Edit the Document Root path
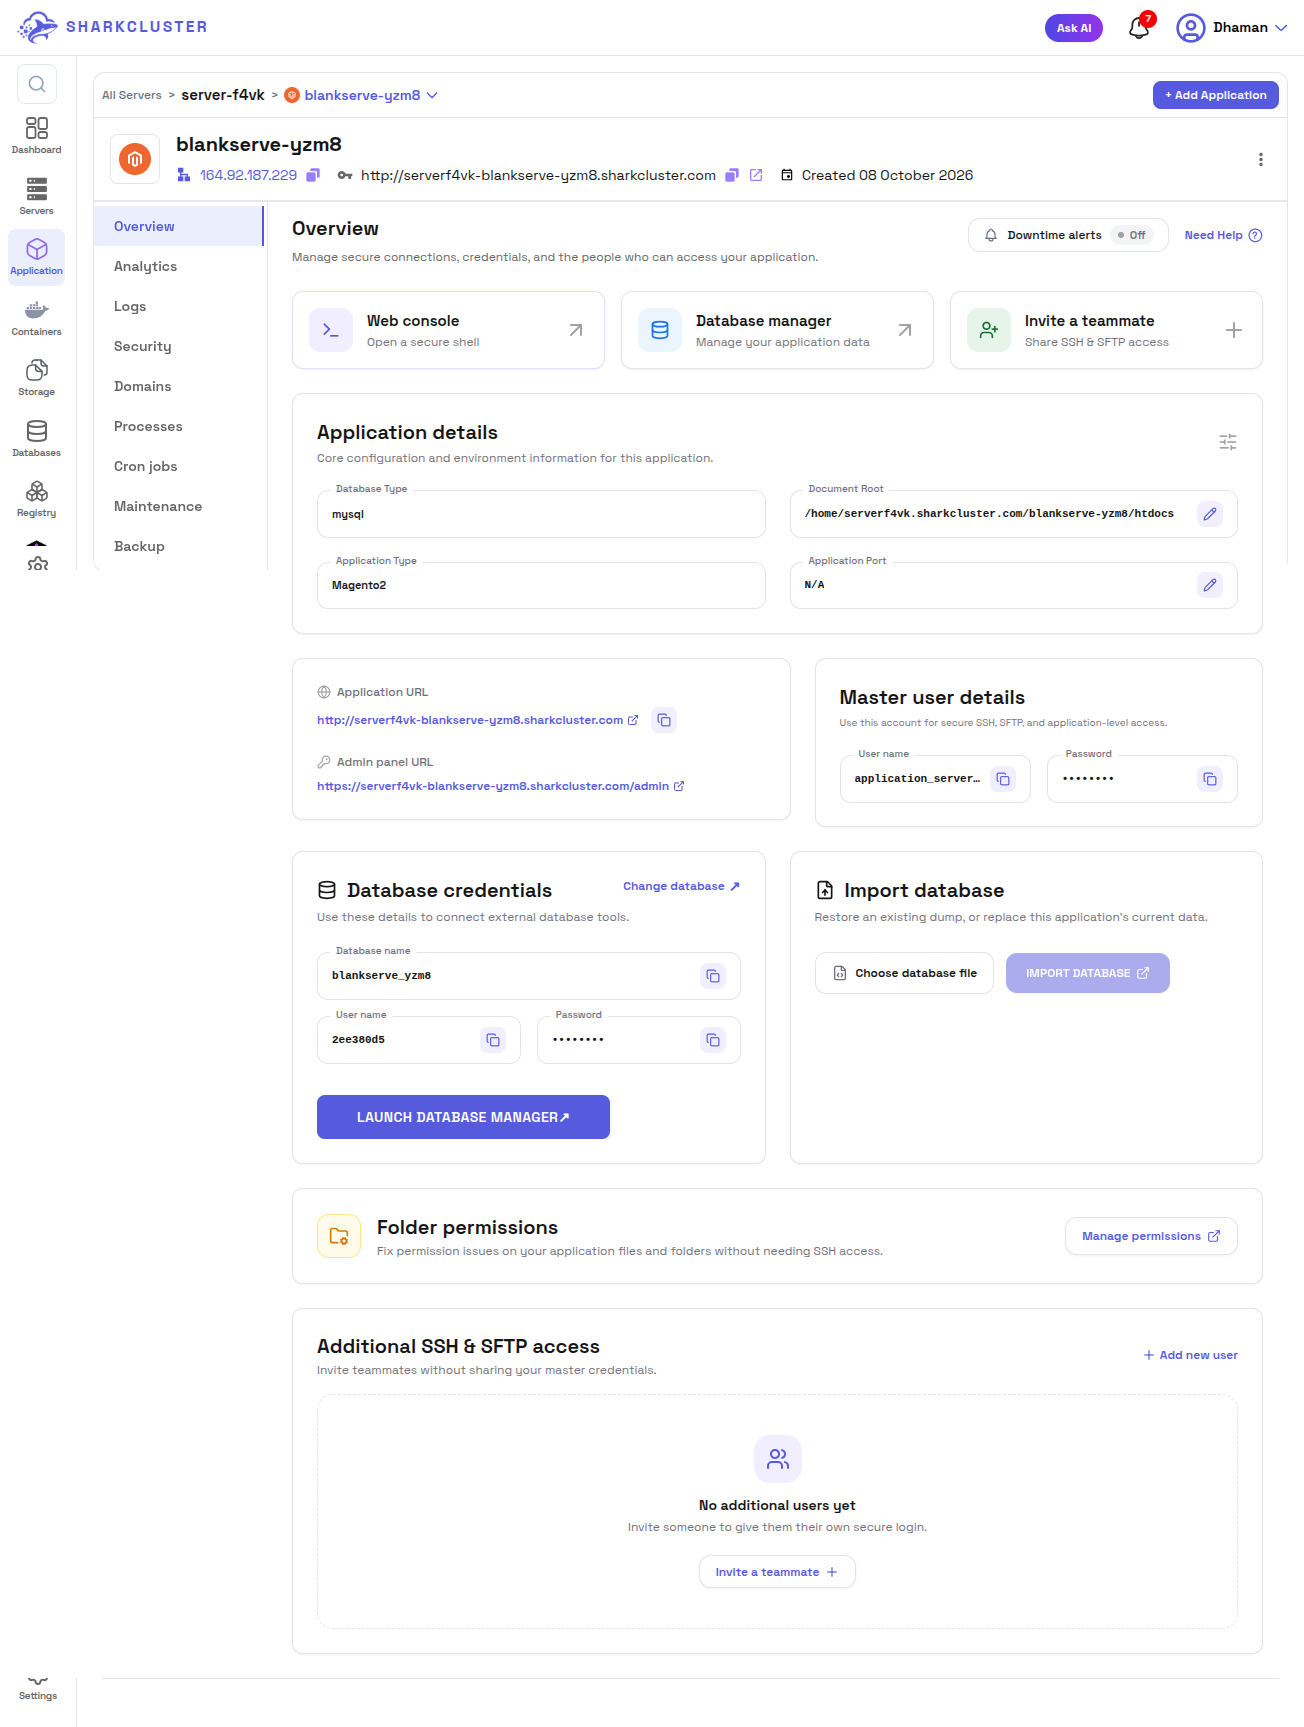The width and height of the screenshot is (1304, 1727). 1210,514
